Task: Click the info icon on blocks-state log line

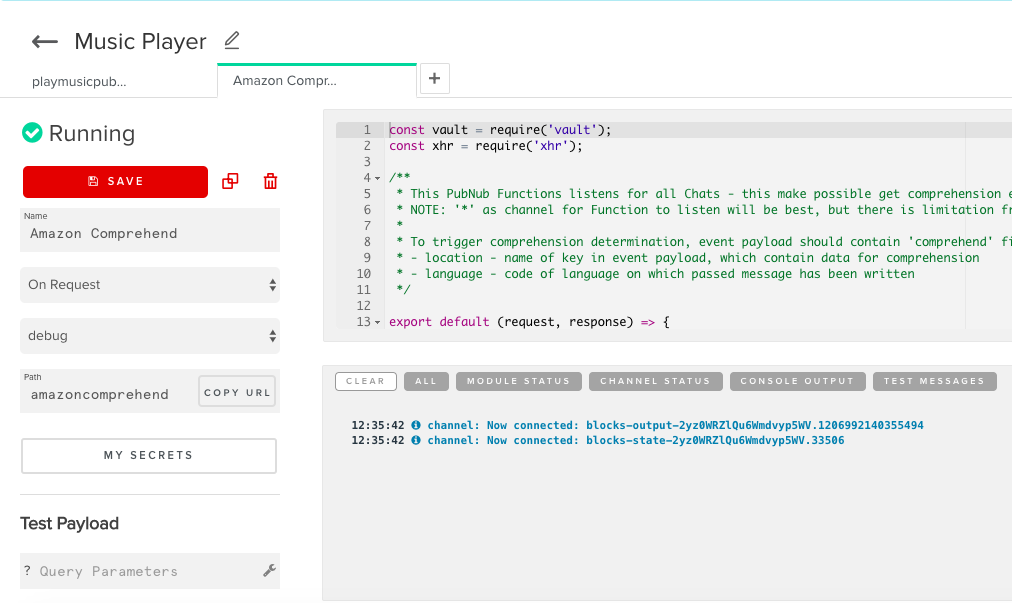Action: [x=416, y=440]
